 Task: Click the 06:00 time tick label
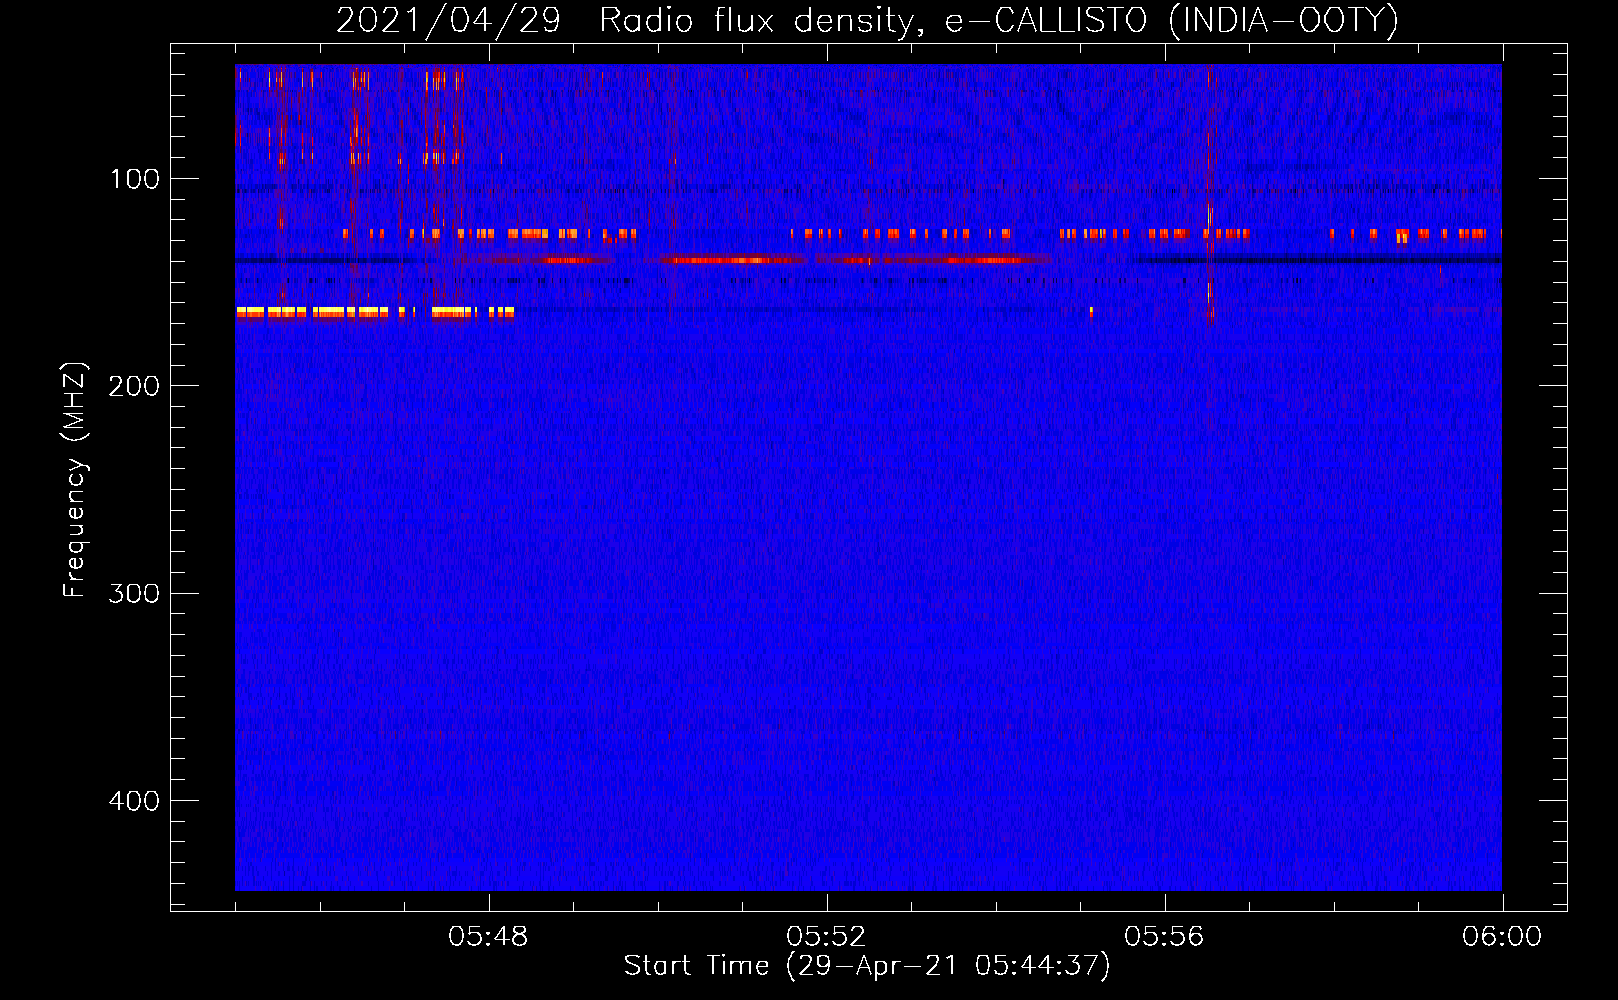tap(1502, 937)
